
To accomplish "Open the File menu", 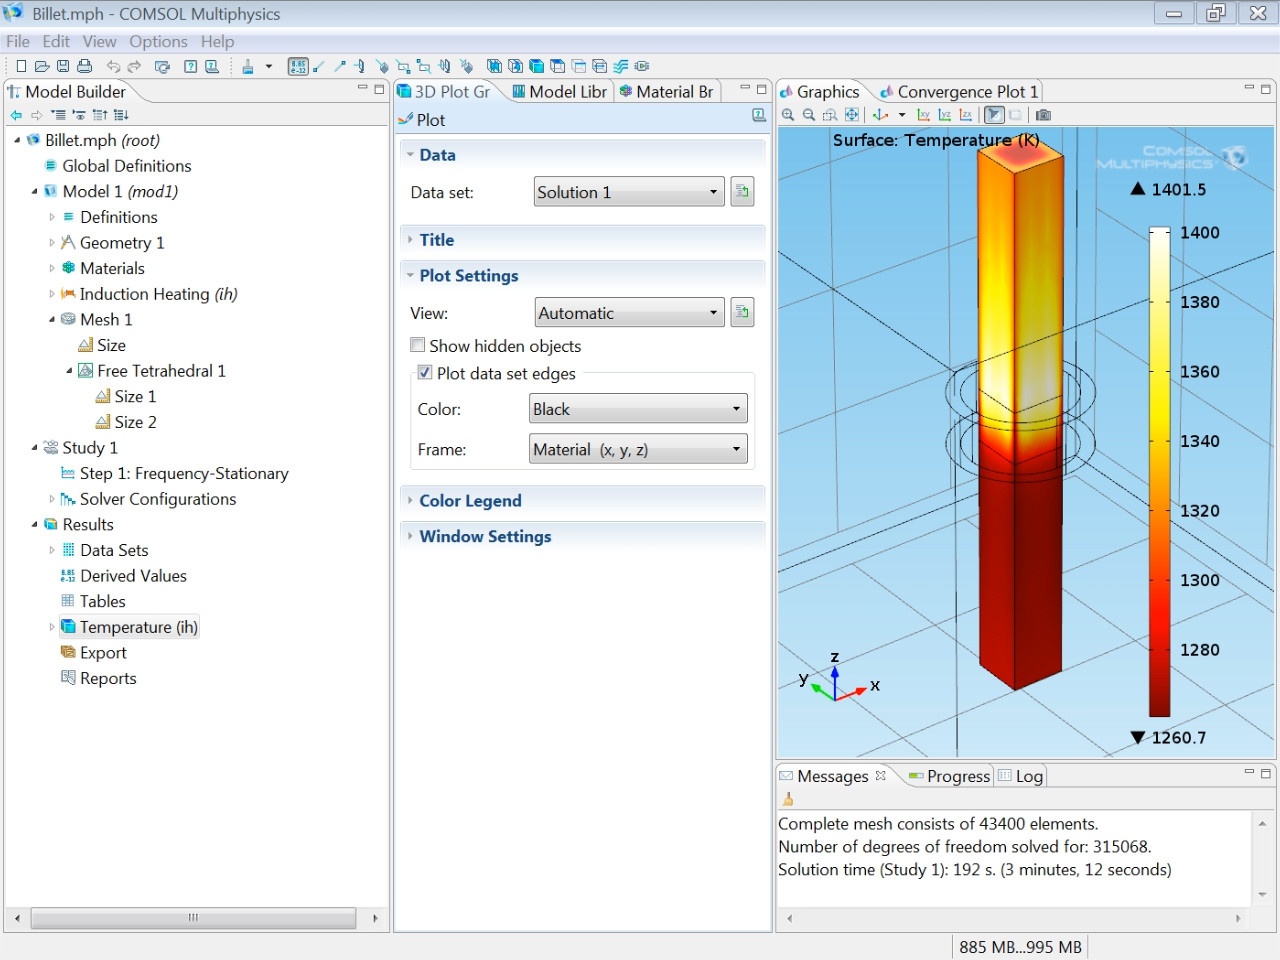I will pos(18,41).
